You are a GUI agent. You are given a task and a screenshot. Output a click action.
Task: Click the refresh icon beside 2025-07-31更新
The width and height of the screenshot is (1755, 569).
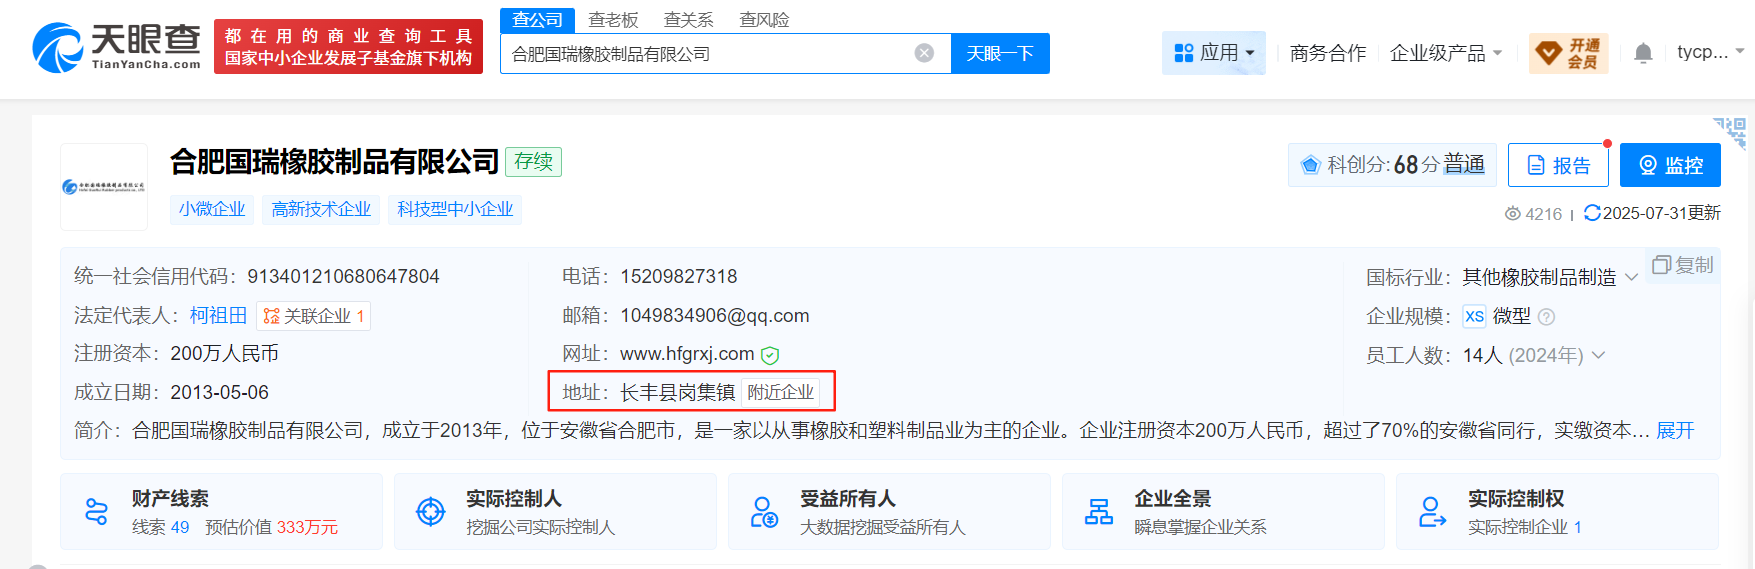point(1592,213)
